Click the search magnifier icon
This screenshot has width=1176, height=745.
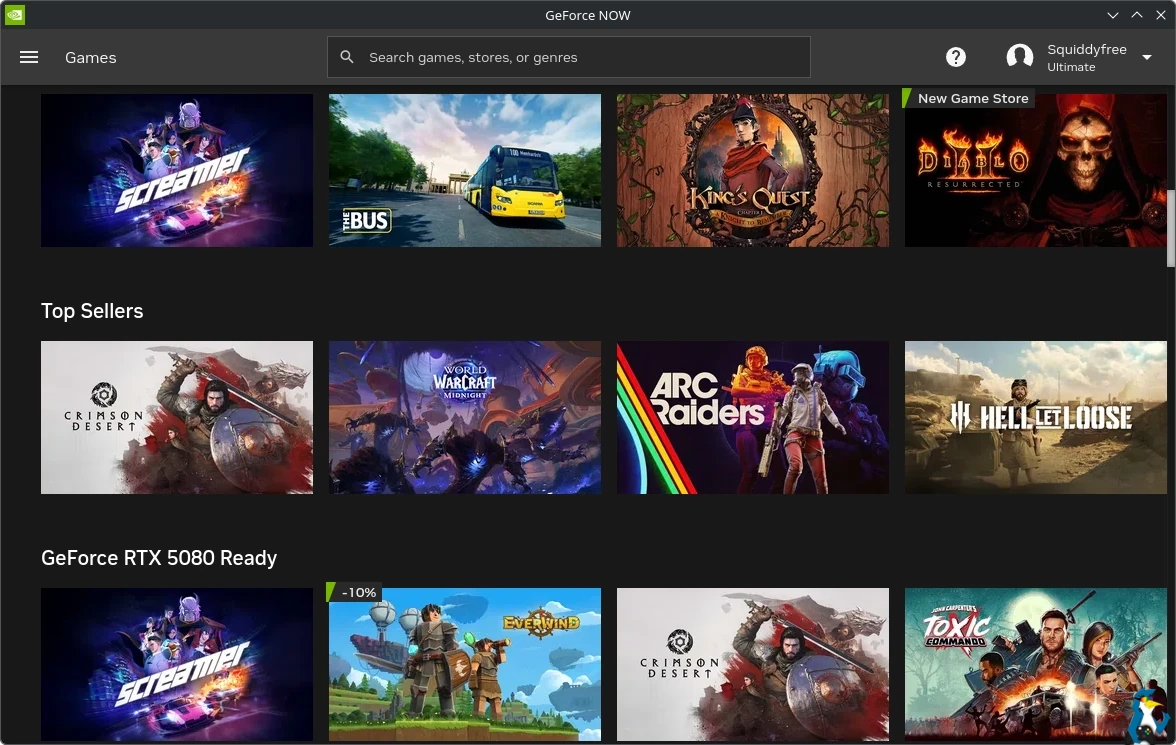[347, 58]
